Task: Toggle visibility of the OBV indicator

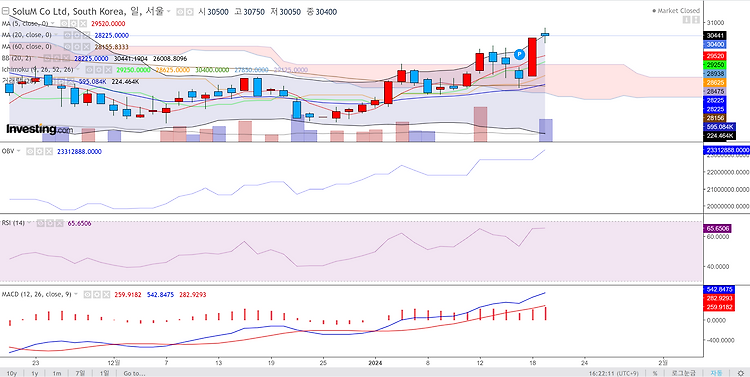Action: point(30,152)
